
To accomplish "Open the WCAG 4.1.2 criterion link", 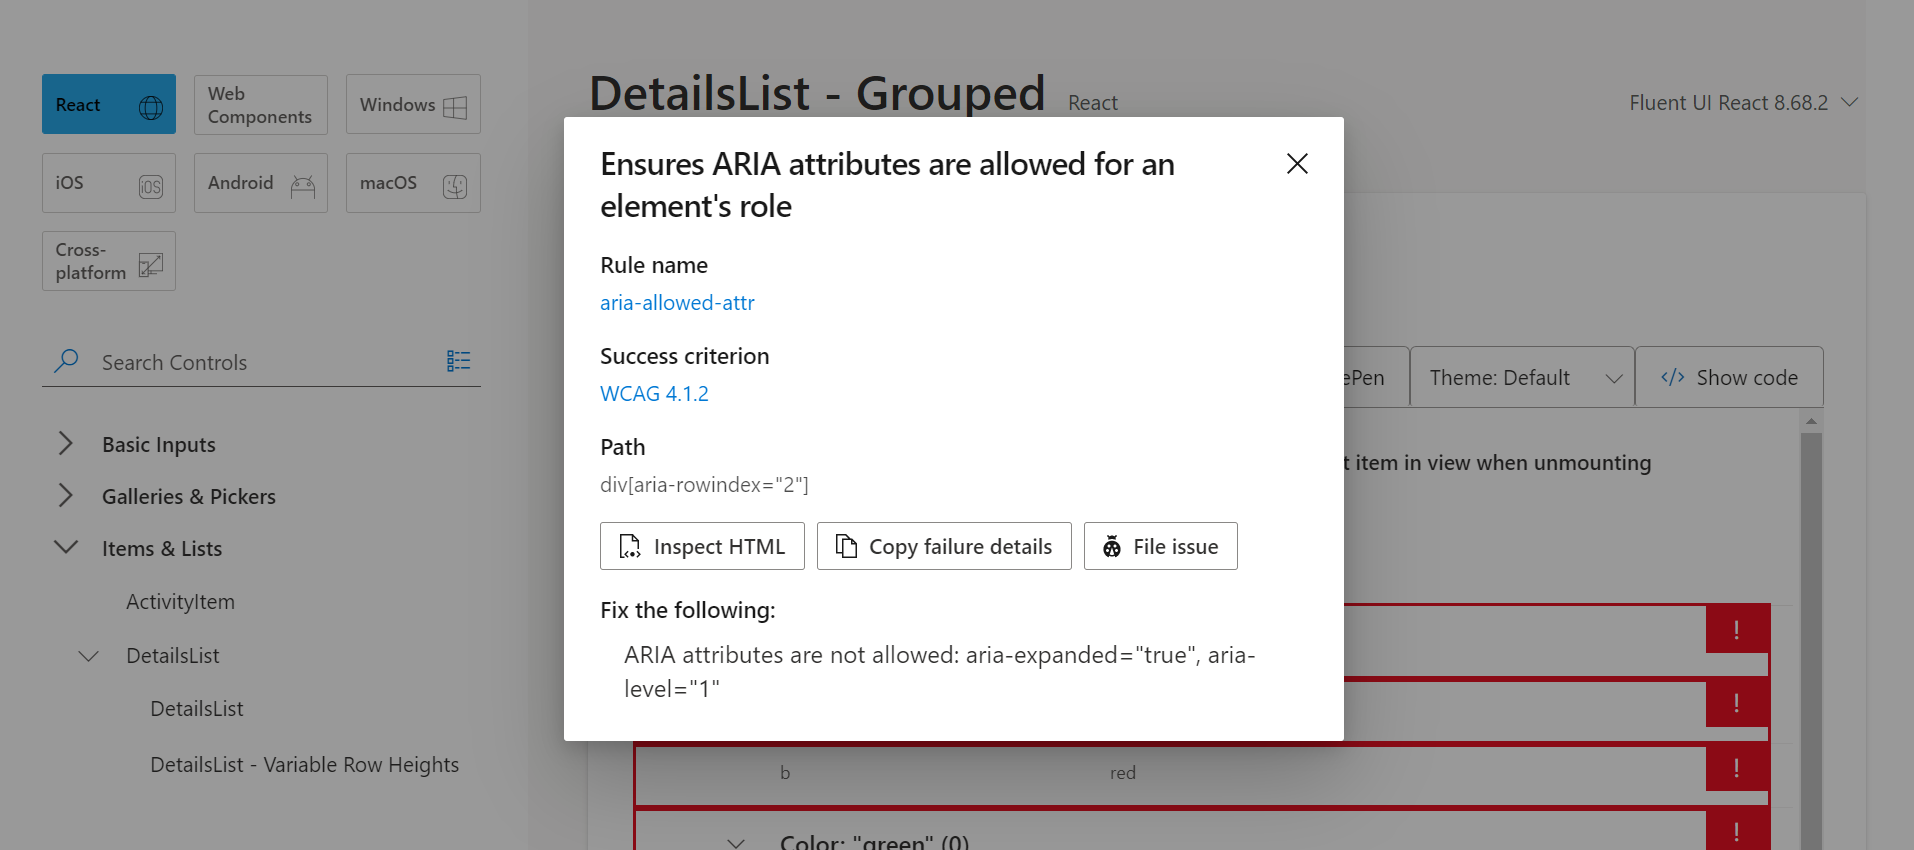I will point(654,394).
